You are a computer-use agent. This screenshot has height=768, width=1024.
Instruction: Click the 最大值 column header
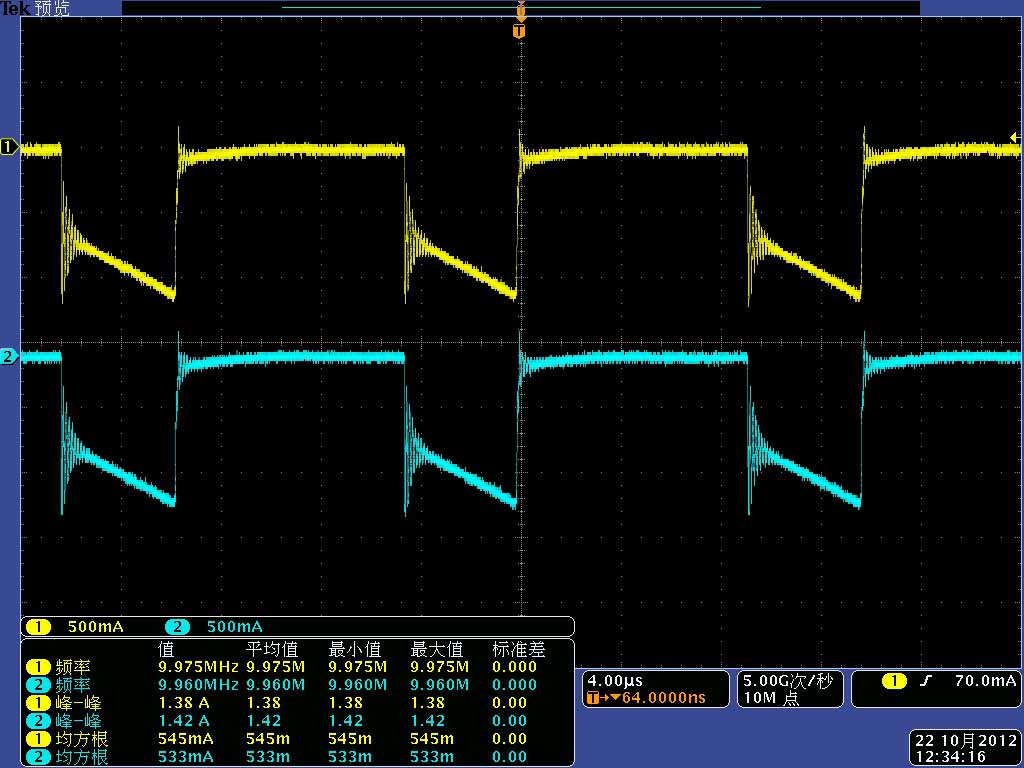click(437, 650)
